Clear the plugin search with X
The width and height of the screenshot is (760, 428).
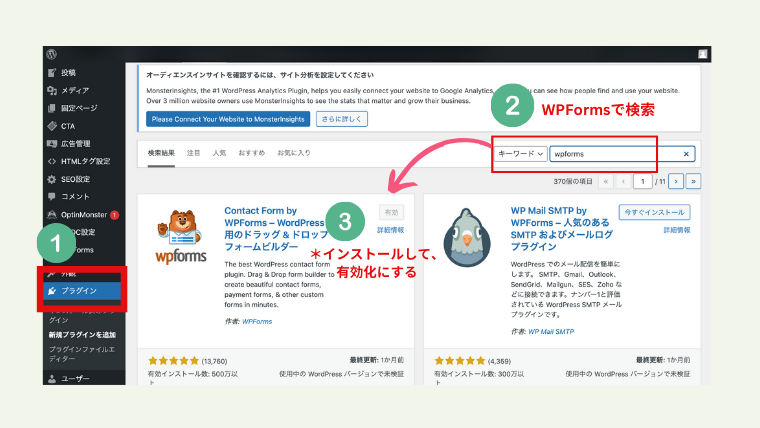pos(686,154)
